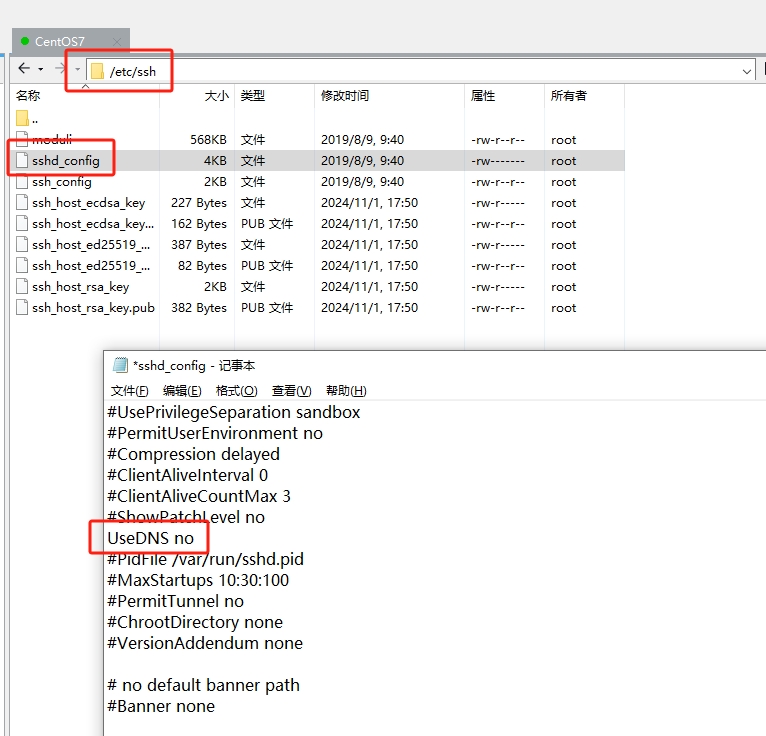Open the 查看(V) menu in Notepad

292,391
